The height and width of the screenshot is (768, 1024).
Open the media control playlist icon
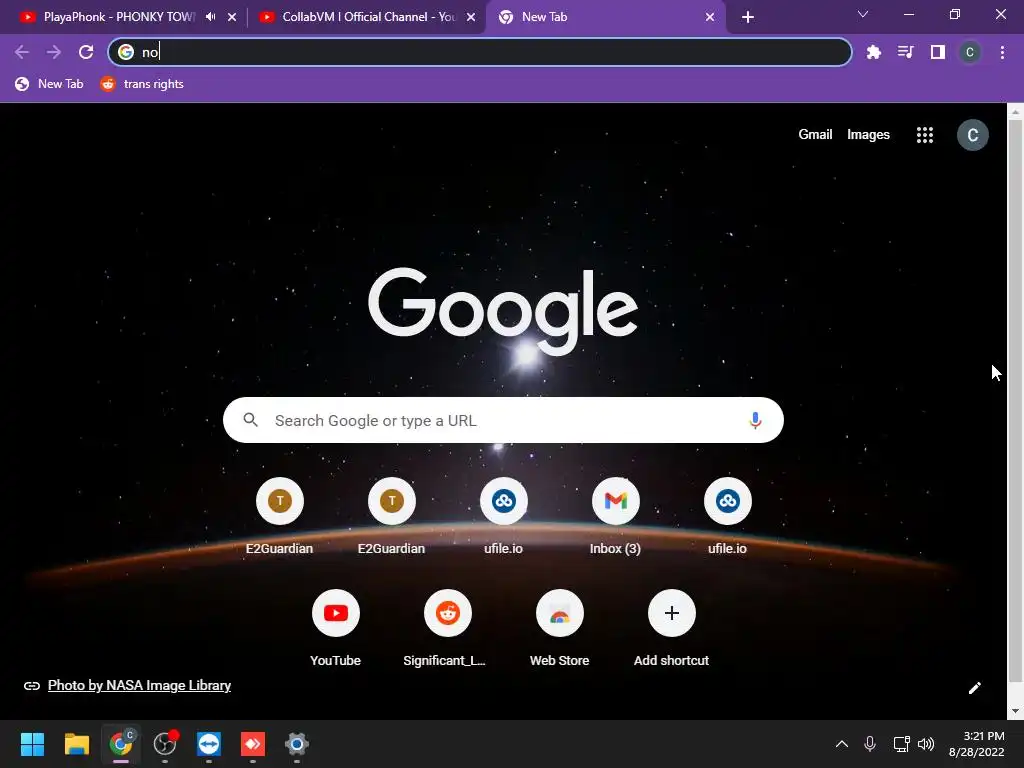pos(905,52)
